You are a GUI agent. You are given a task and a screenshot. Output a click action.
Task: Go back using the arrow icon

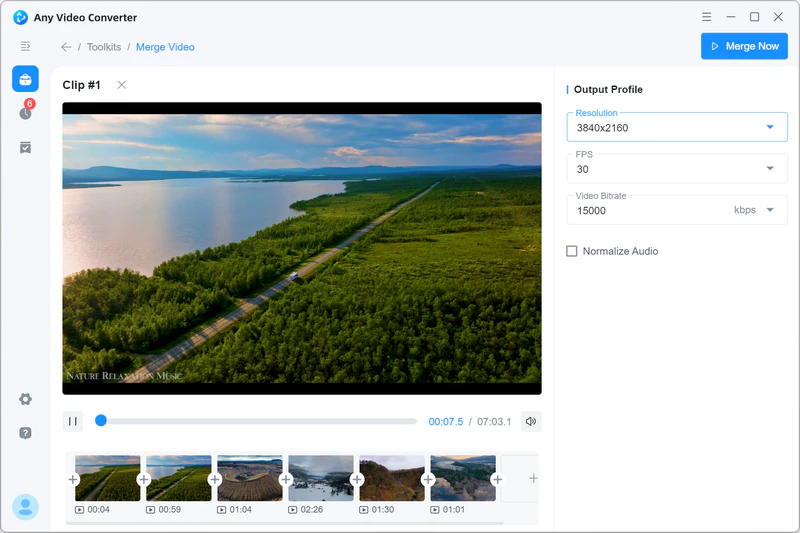66,47
